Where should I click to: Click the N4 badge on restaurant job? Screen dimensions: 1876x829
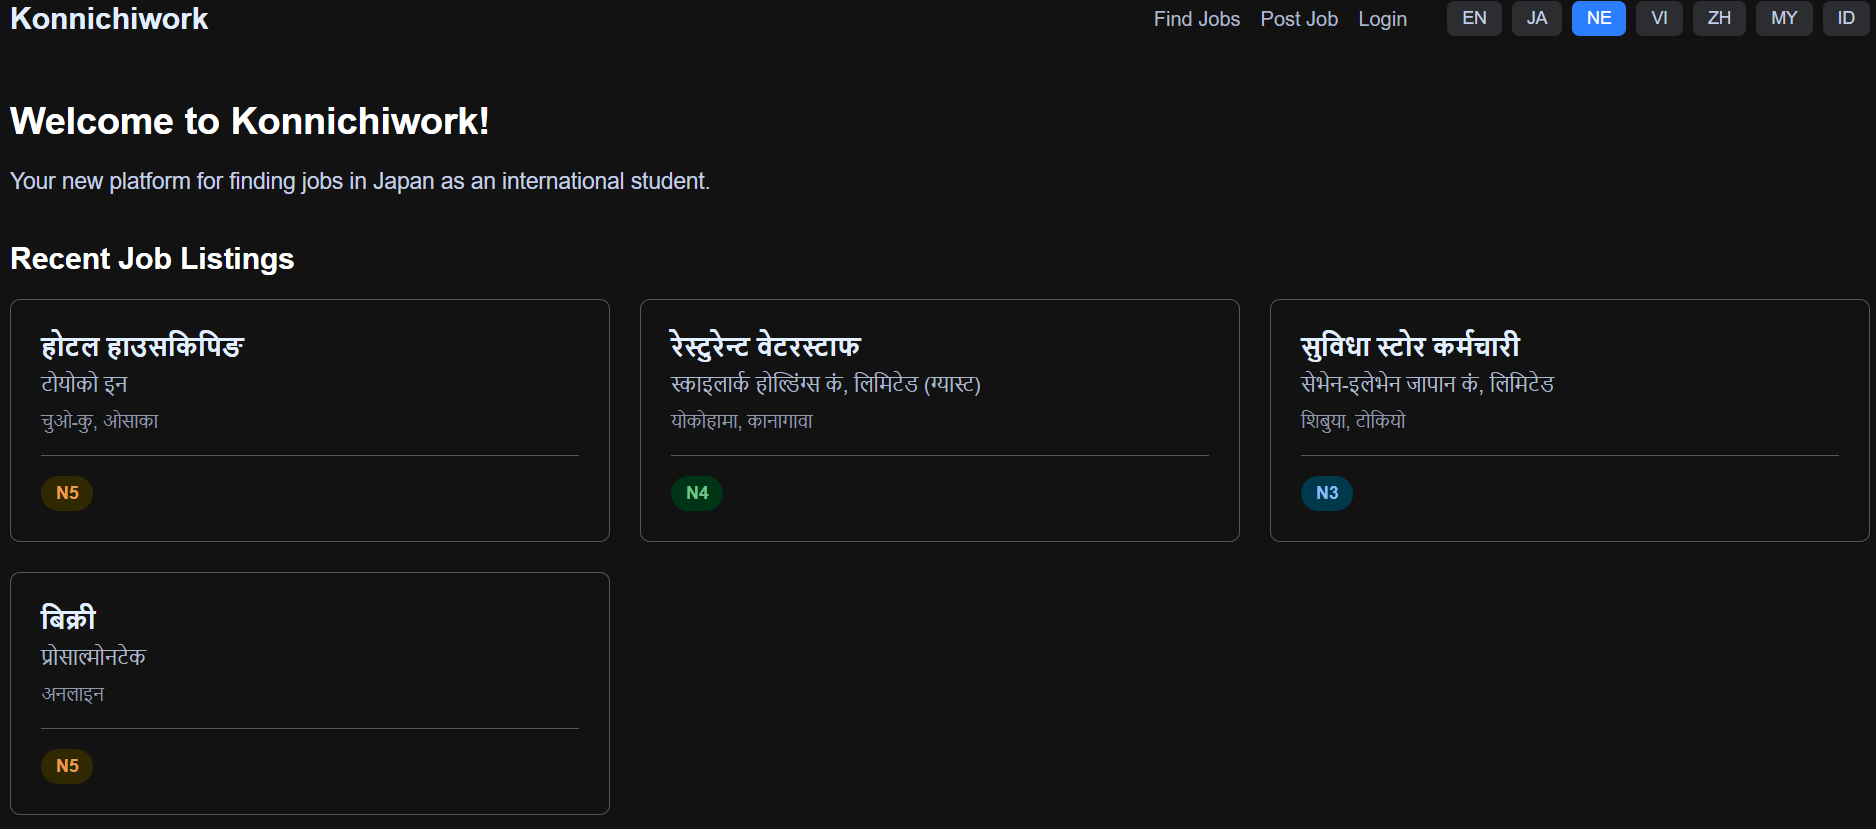pyautogui.click(x=696, y=493)
